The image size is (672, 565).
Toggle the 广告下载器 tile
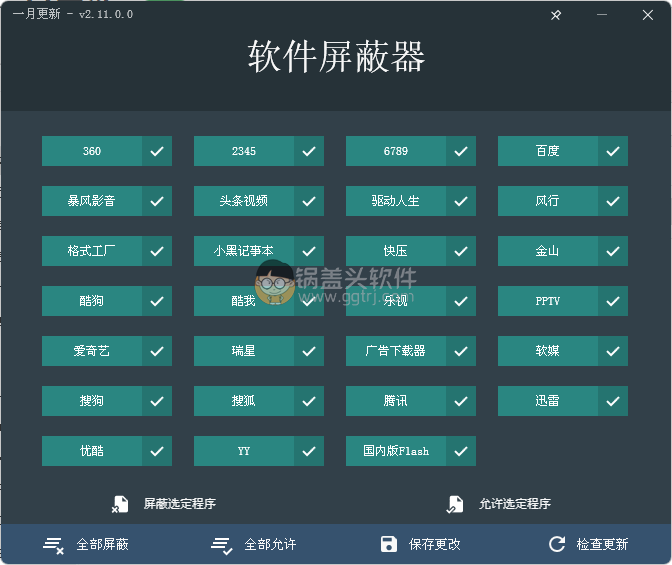pyautogui.click(x=411, y=351)
